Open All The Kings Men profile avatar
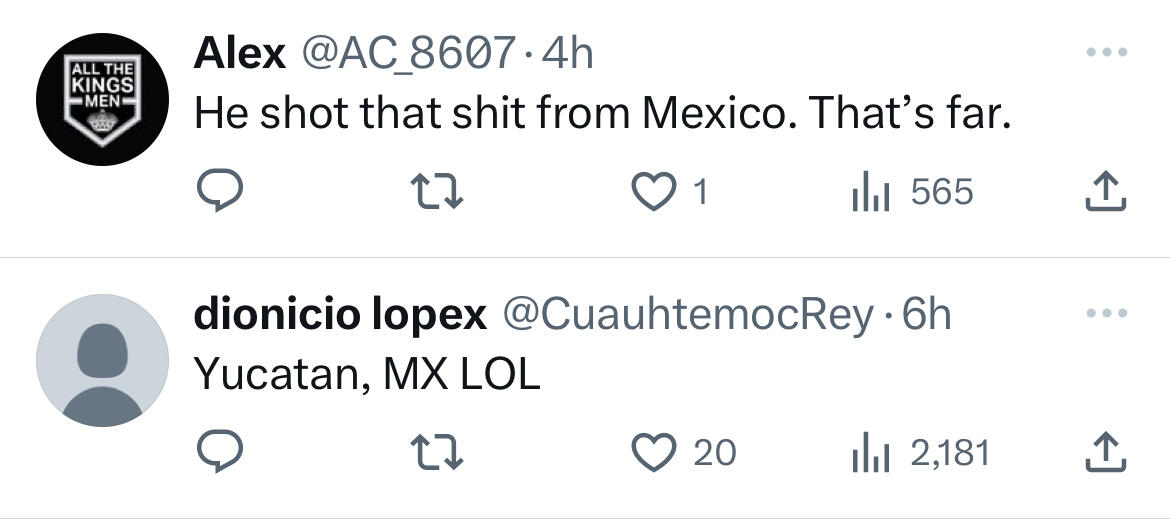 tap(102, 98)
